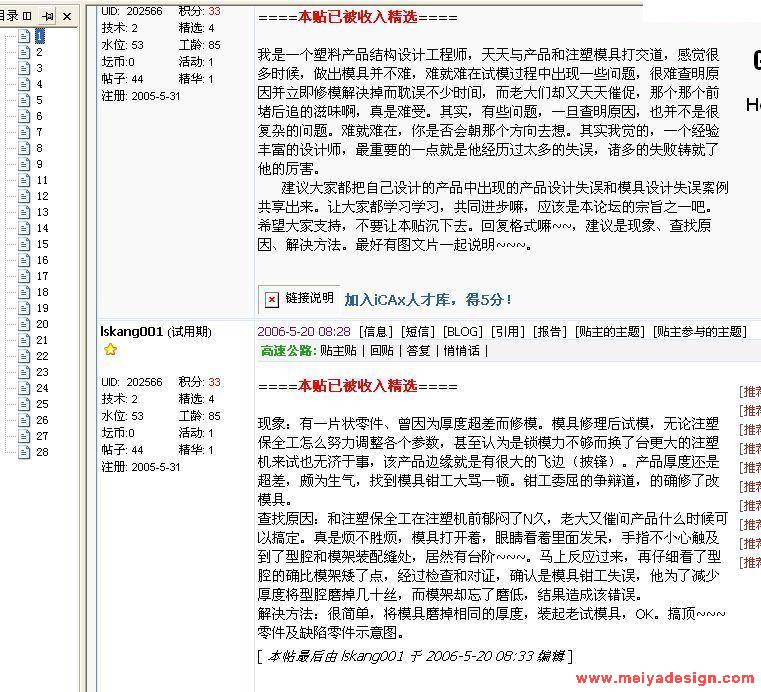761x692 pixels.
Task: Select item 24 in the directory tree
Action: pos(42,388)
